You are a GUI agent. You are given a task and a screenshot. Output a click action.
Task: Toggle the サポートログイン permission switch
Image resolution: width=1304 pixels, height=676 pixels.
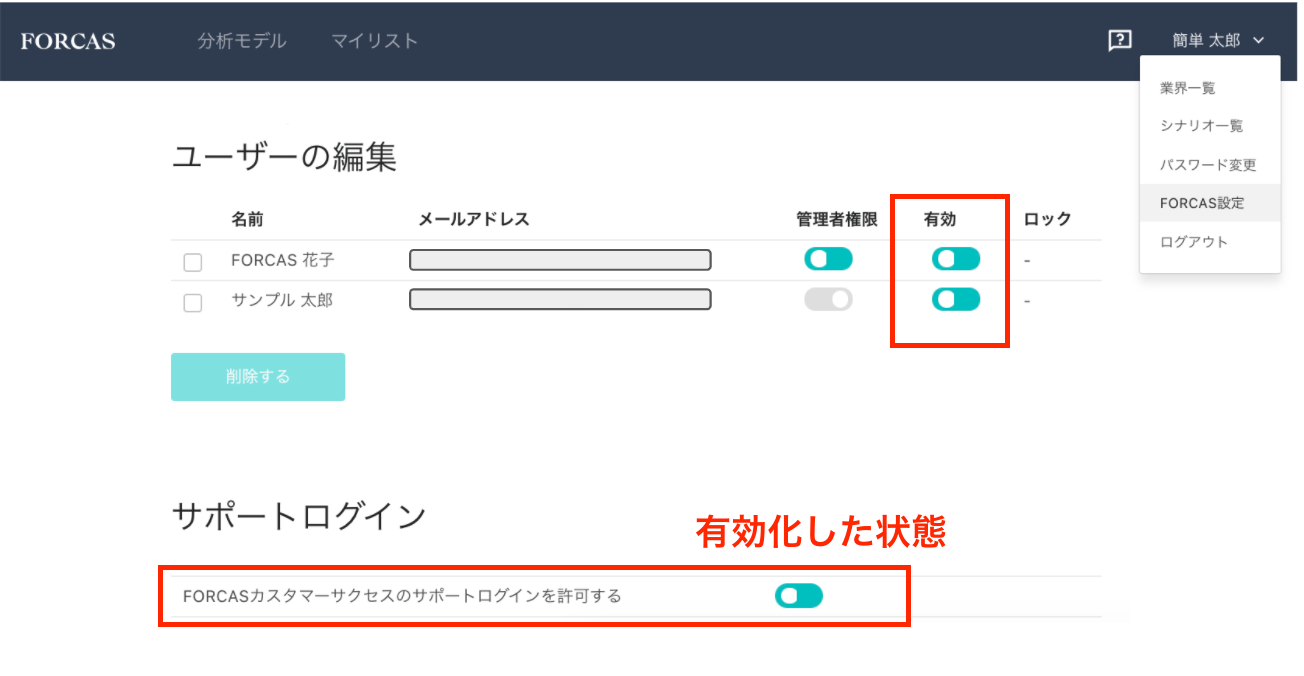798,596
